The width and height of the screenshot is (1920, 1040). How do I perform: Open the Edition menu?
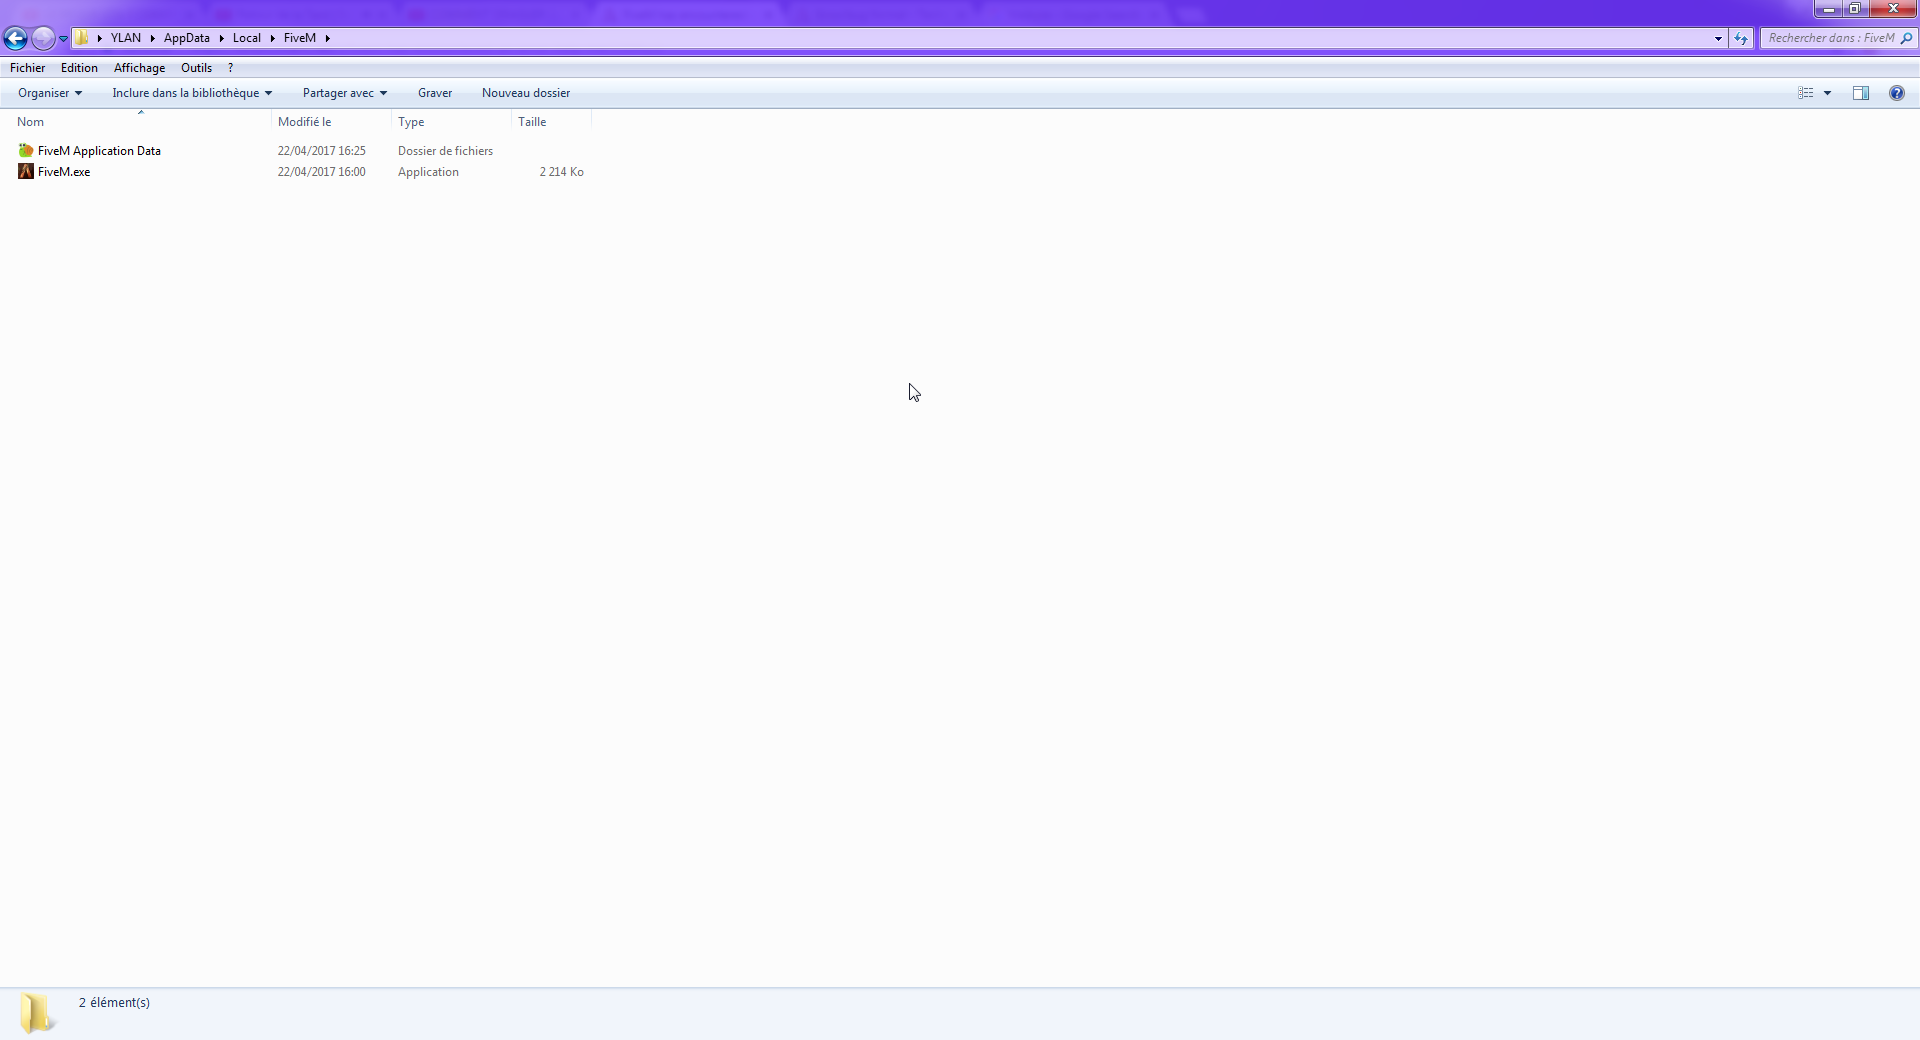click(79, 68)
